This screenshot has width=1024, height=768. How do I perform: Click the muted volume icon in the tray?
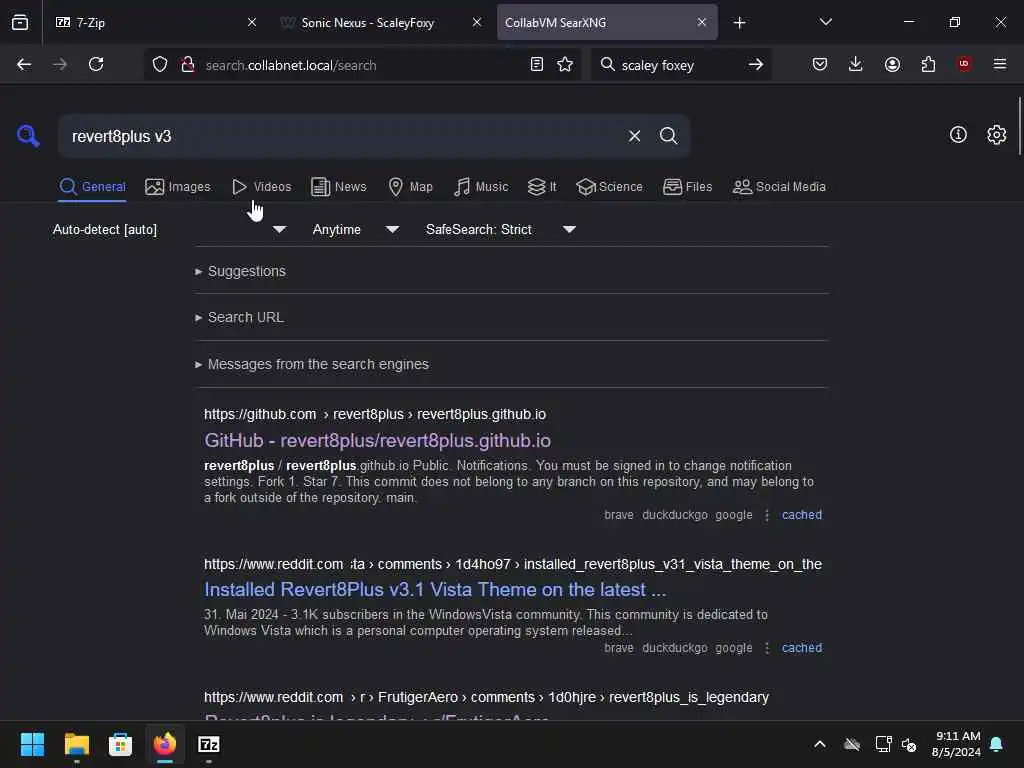pos(909,744)
